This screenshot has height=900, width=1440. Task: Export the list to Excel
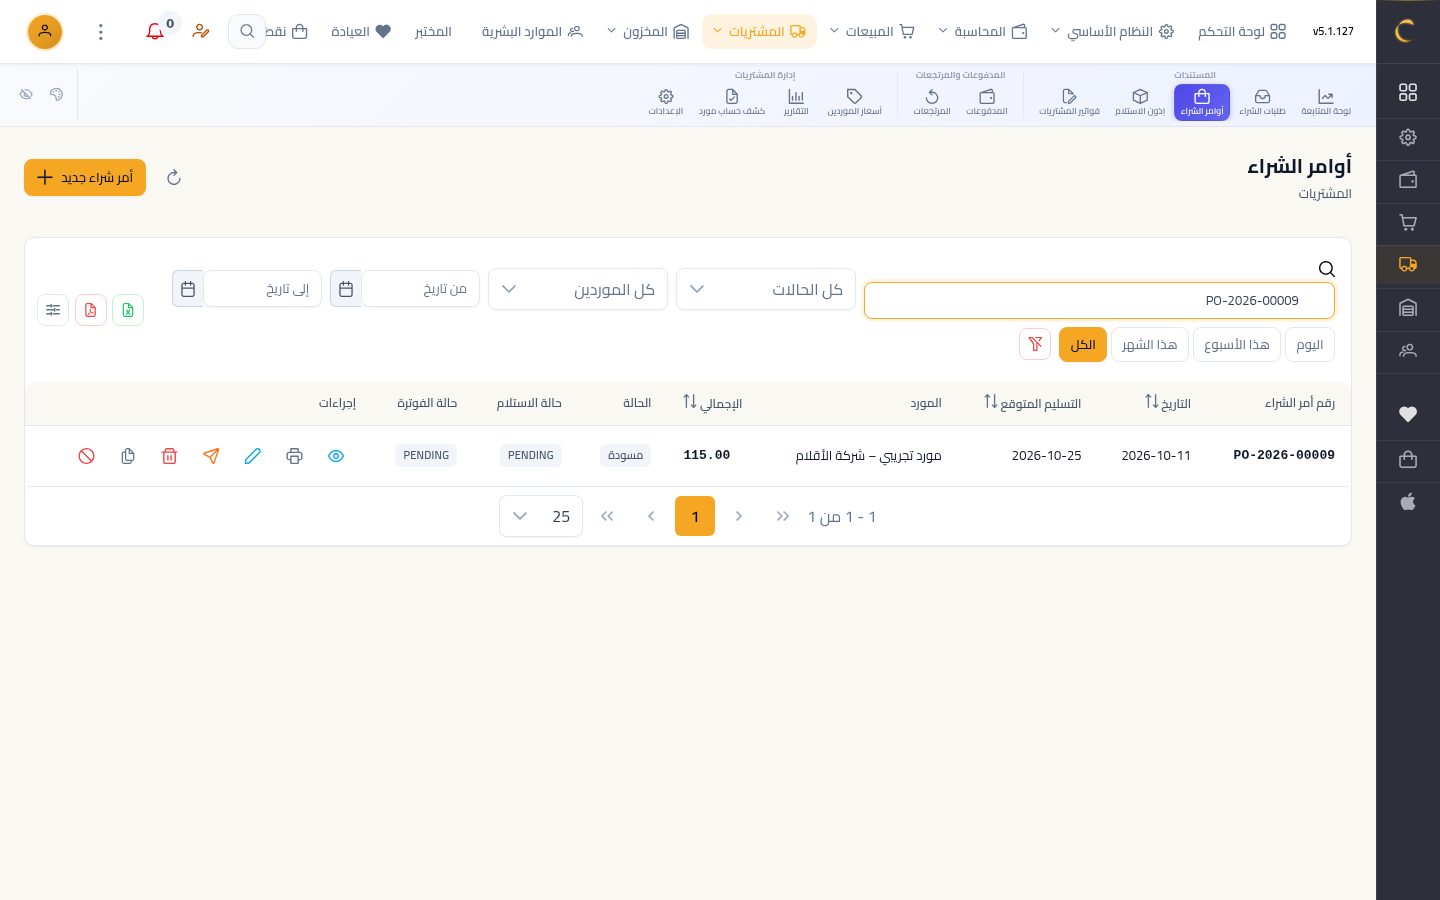128,310
